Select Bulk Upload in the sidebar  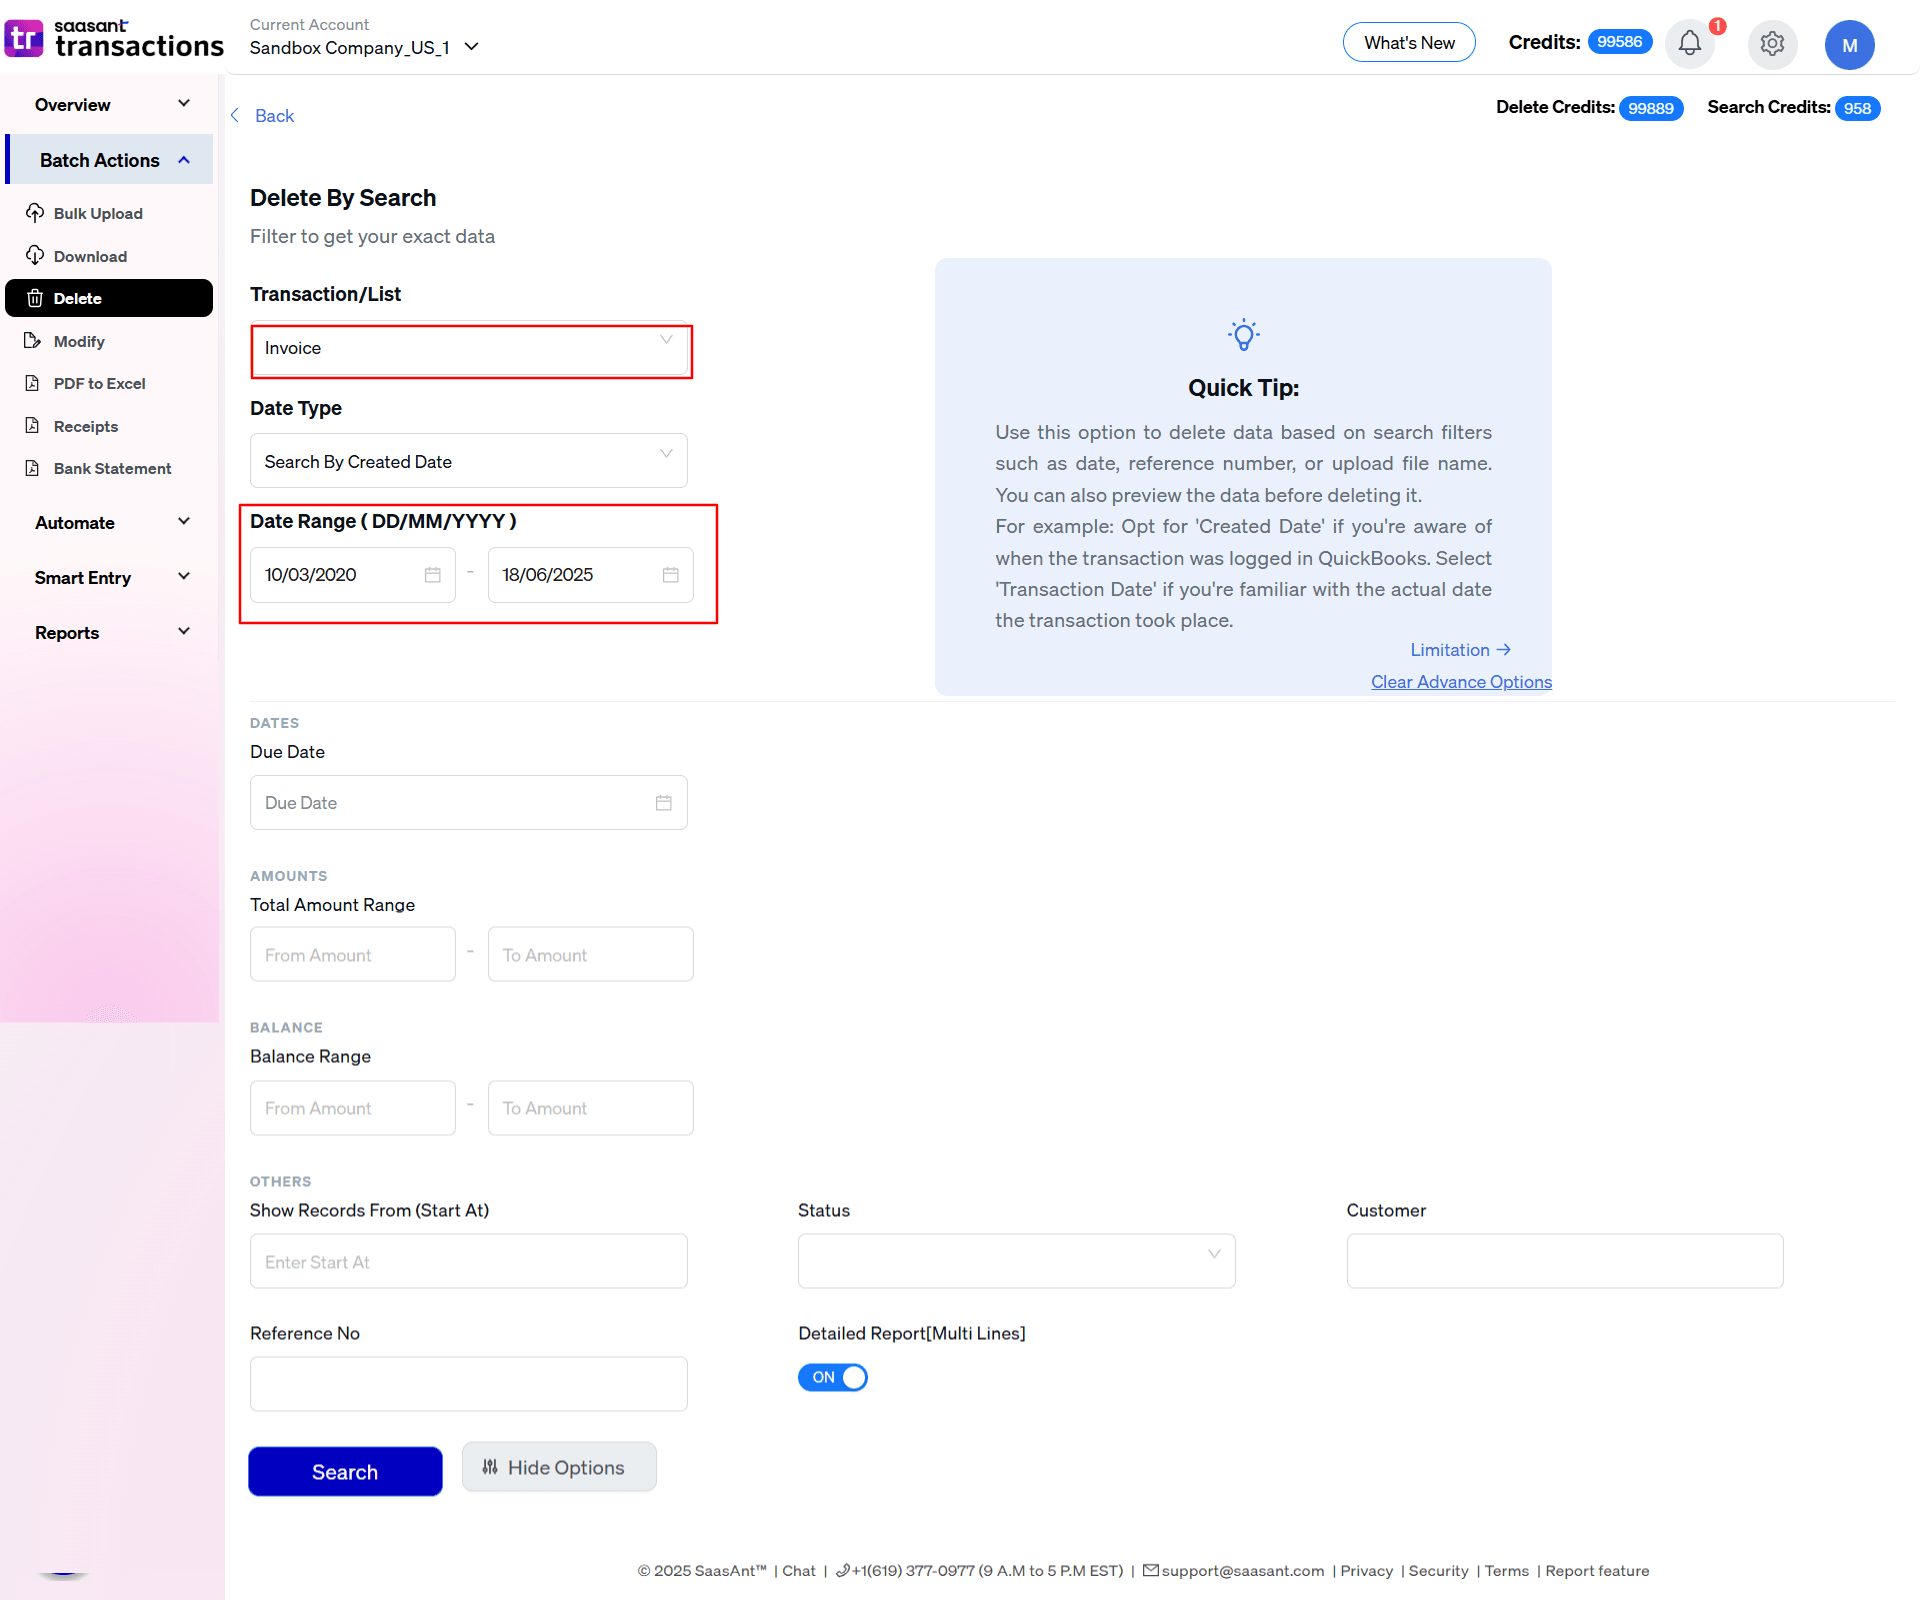pyautogui.click(x=98, y=213)
